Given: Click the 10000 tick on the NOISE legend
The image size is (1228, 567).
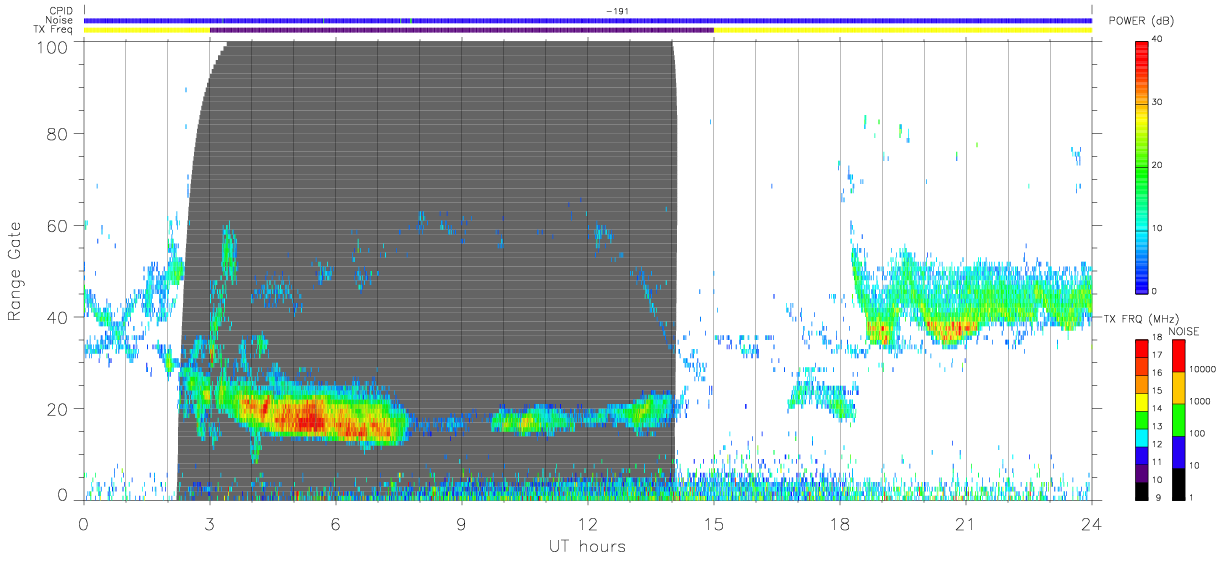Looking at the screenshot, I should point(1204,370).
